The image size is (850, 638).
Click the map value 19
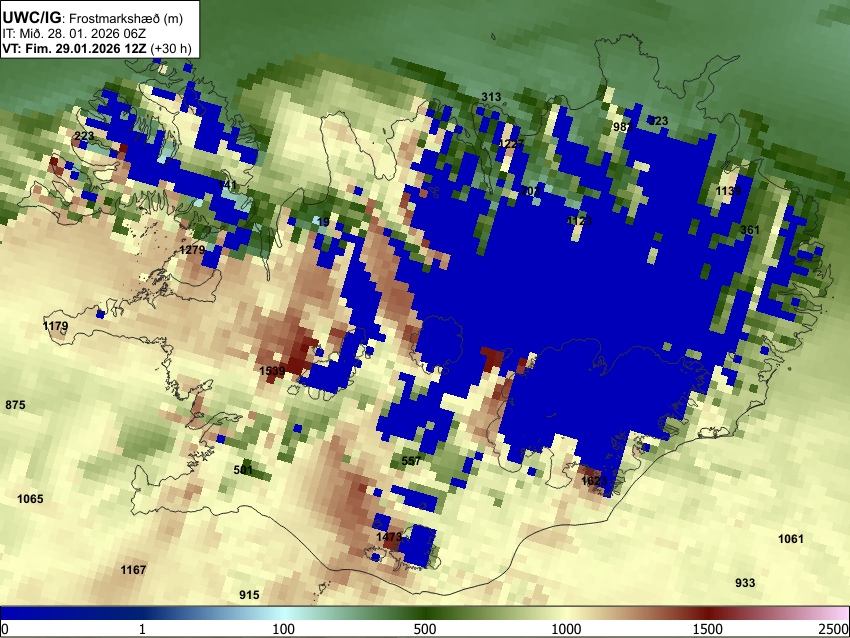pos(323,222)
